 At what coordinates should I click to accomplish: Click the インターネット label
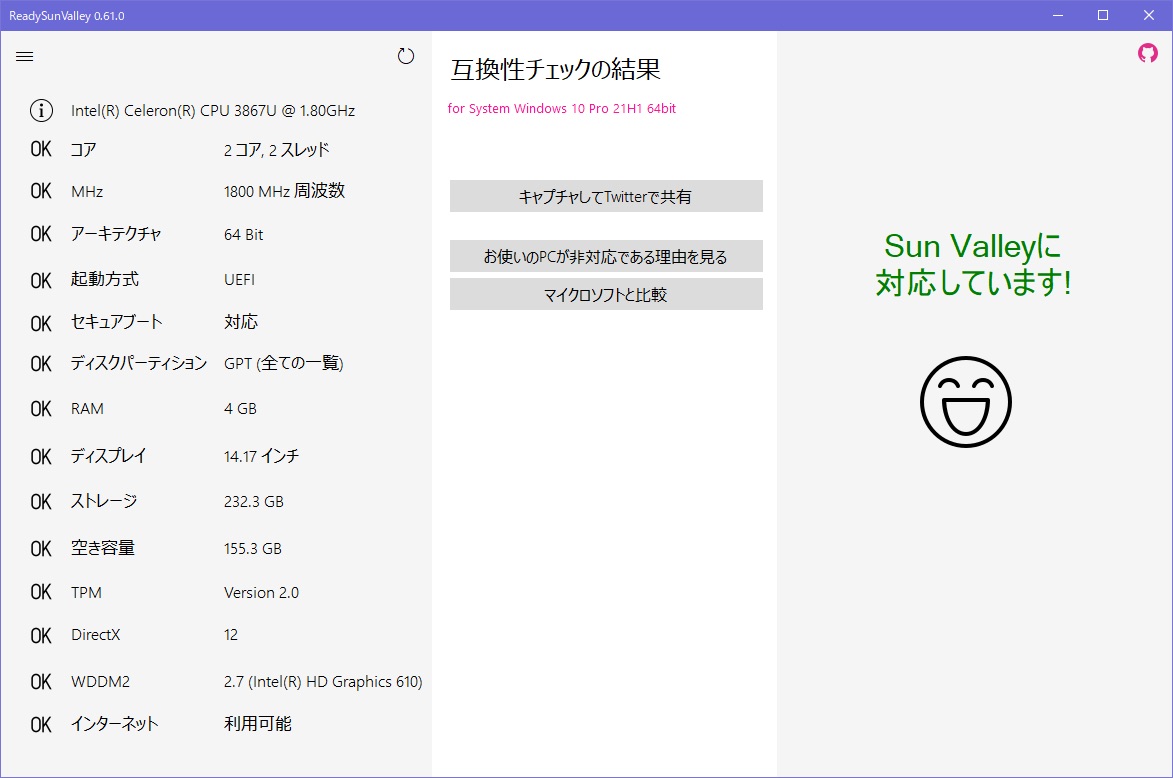coord(114,723)
